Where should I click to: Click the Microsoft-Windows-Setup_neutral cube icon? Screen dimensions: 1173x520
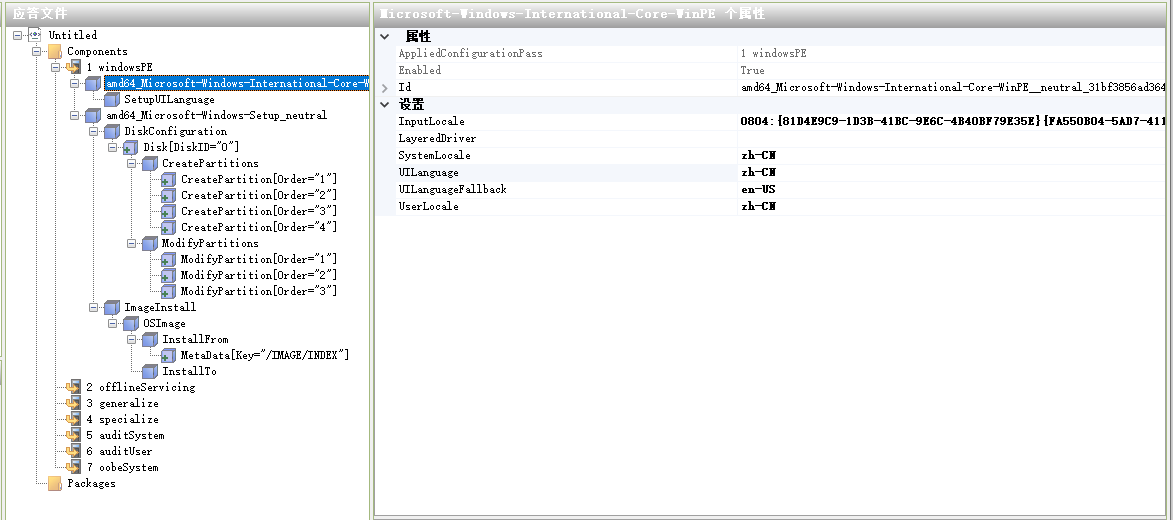(x=93, y=115)
